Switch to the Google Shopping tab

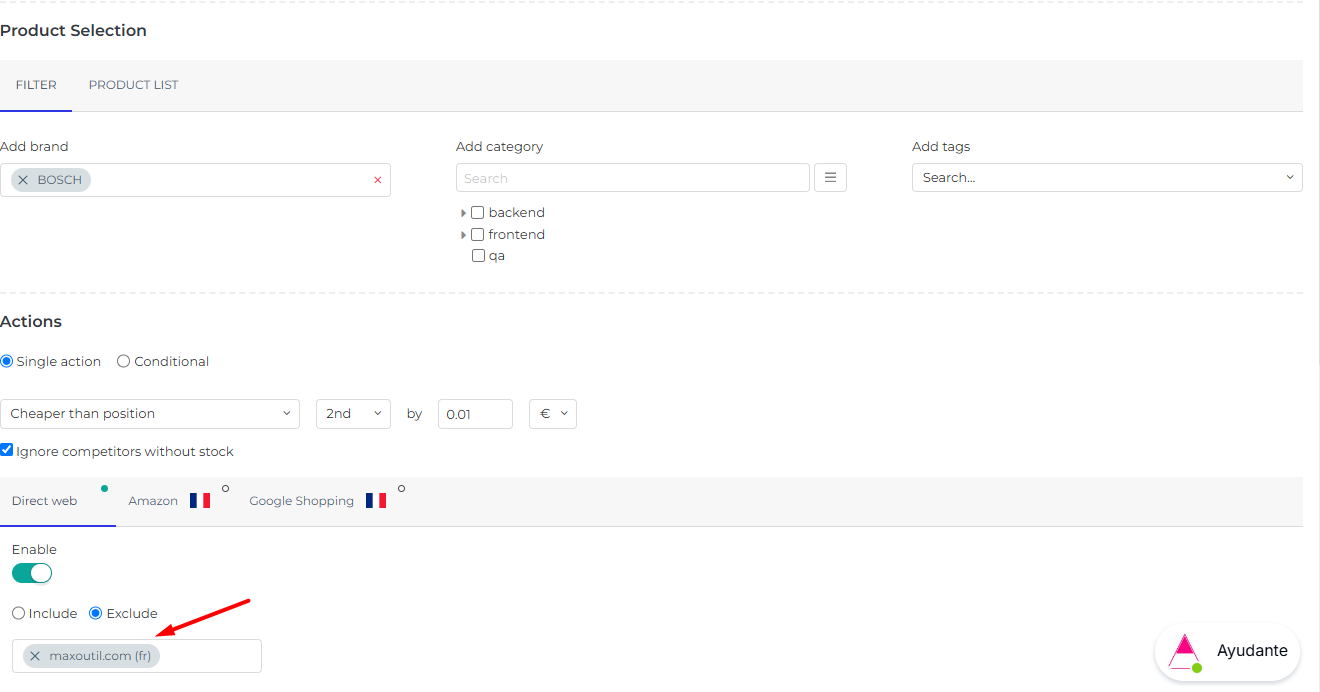coord(301,501)
